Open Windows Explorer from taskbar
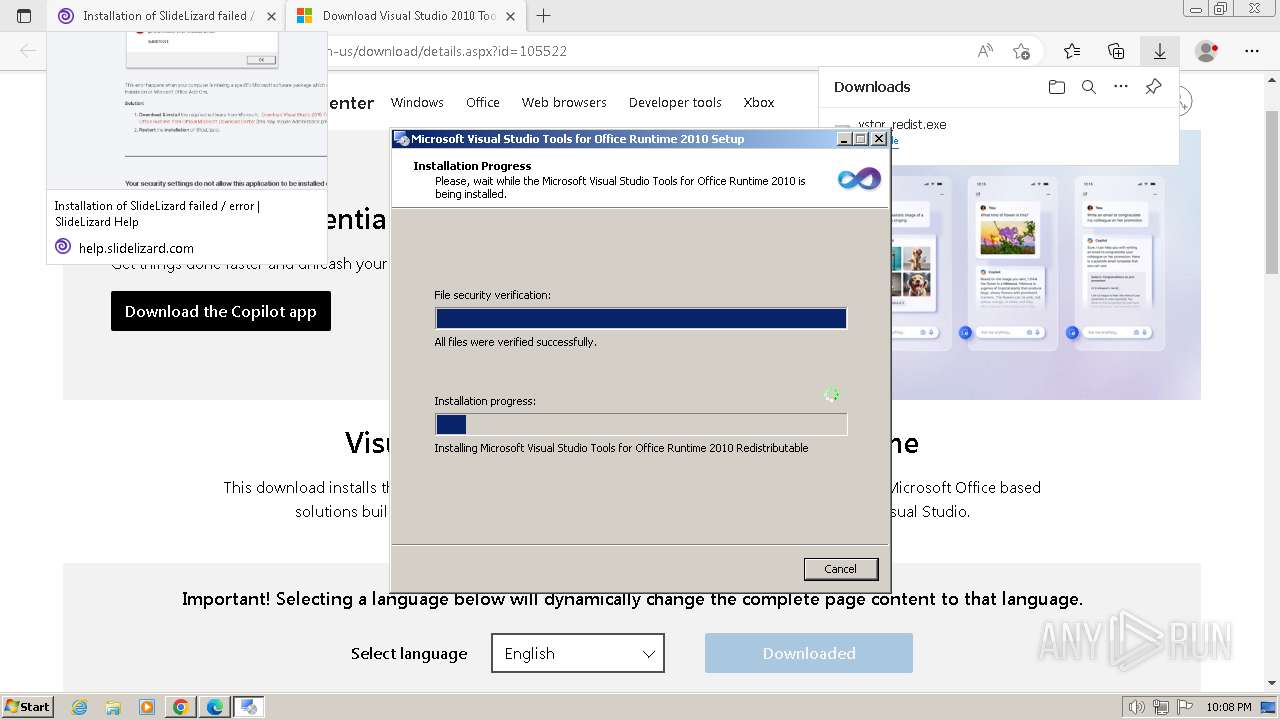1280x720 pixels. [113, 707]
